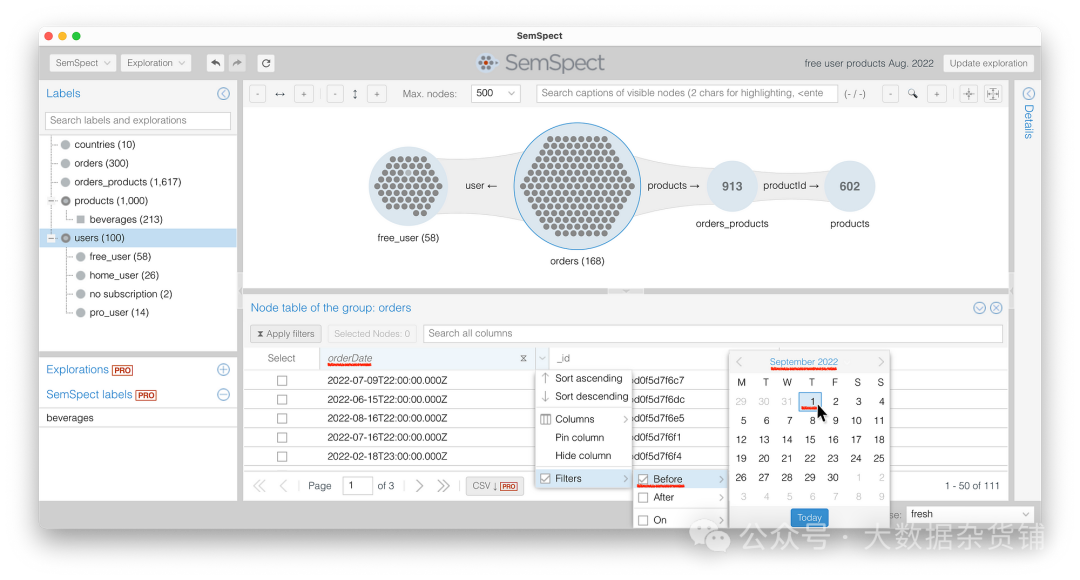Screen dimensions: 1080x580
Task: Click the horizontal spacing double-arrow icon
Action: pos(280,94)
